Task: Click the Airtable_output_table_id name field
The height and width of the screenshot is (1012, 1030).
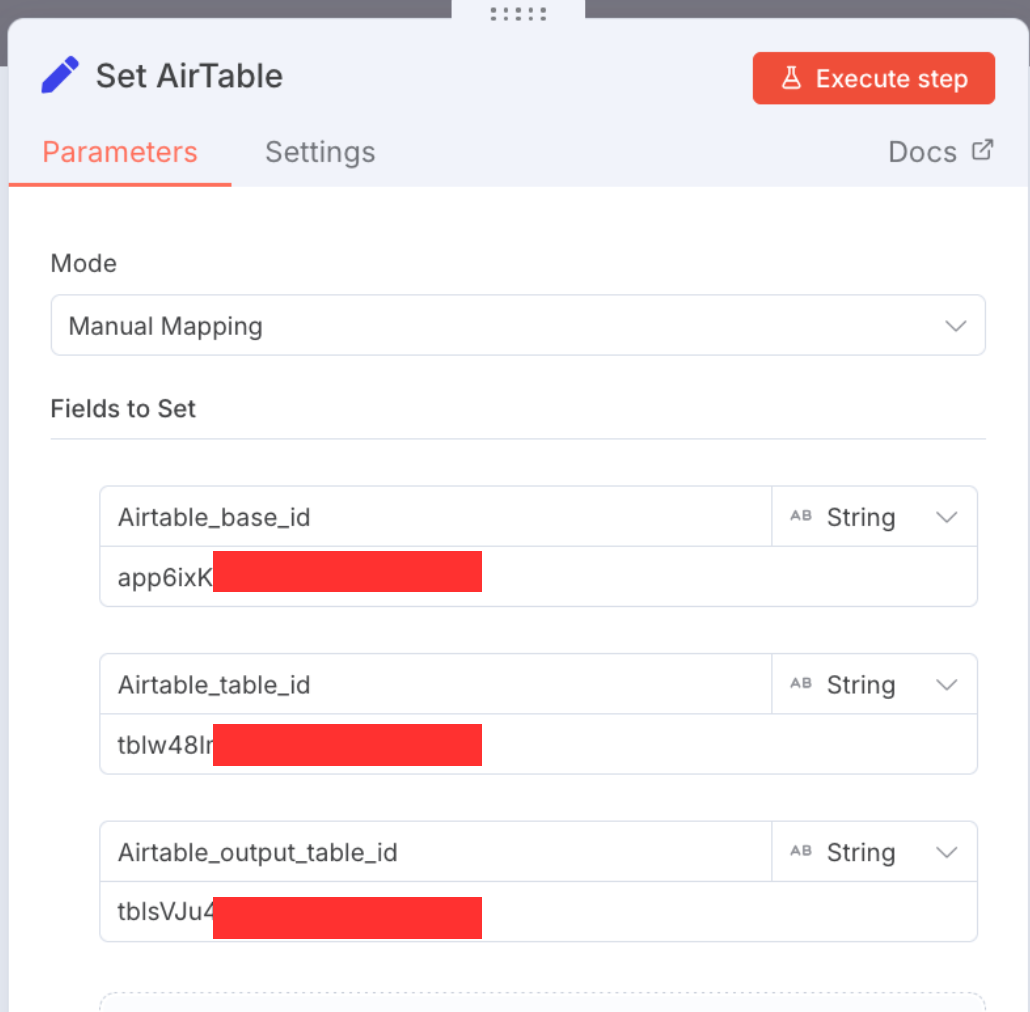Action: coord(435,852)
